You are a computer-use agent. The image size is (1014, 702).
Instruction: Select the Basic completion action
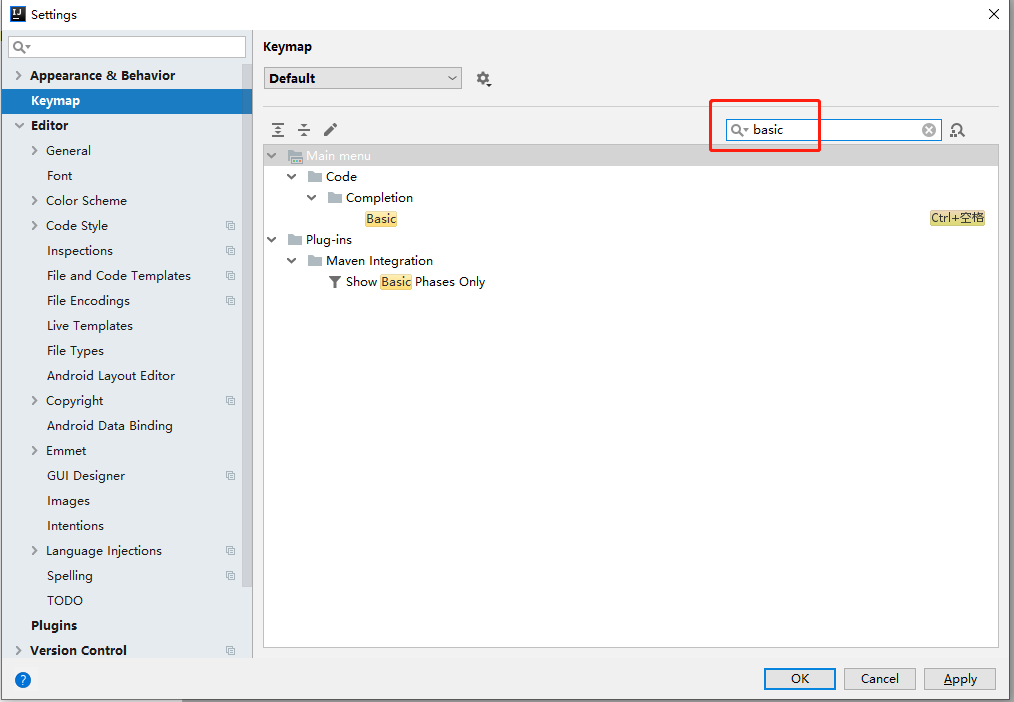click(x=381, y=219)
